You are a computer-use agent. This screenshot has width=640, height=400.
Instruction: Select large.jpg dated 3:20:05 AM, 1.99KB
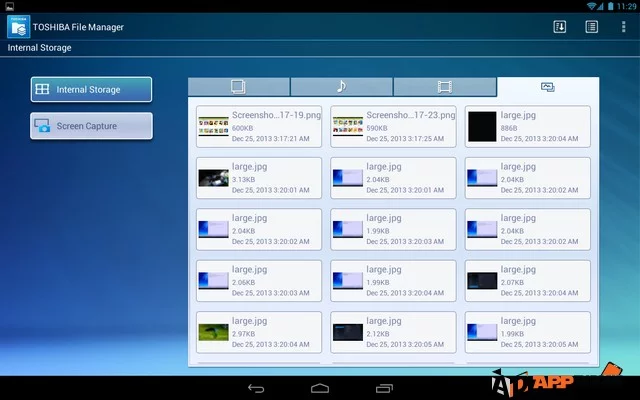[x=527, y=332]
